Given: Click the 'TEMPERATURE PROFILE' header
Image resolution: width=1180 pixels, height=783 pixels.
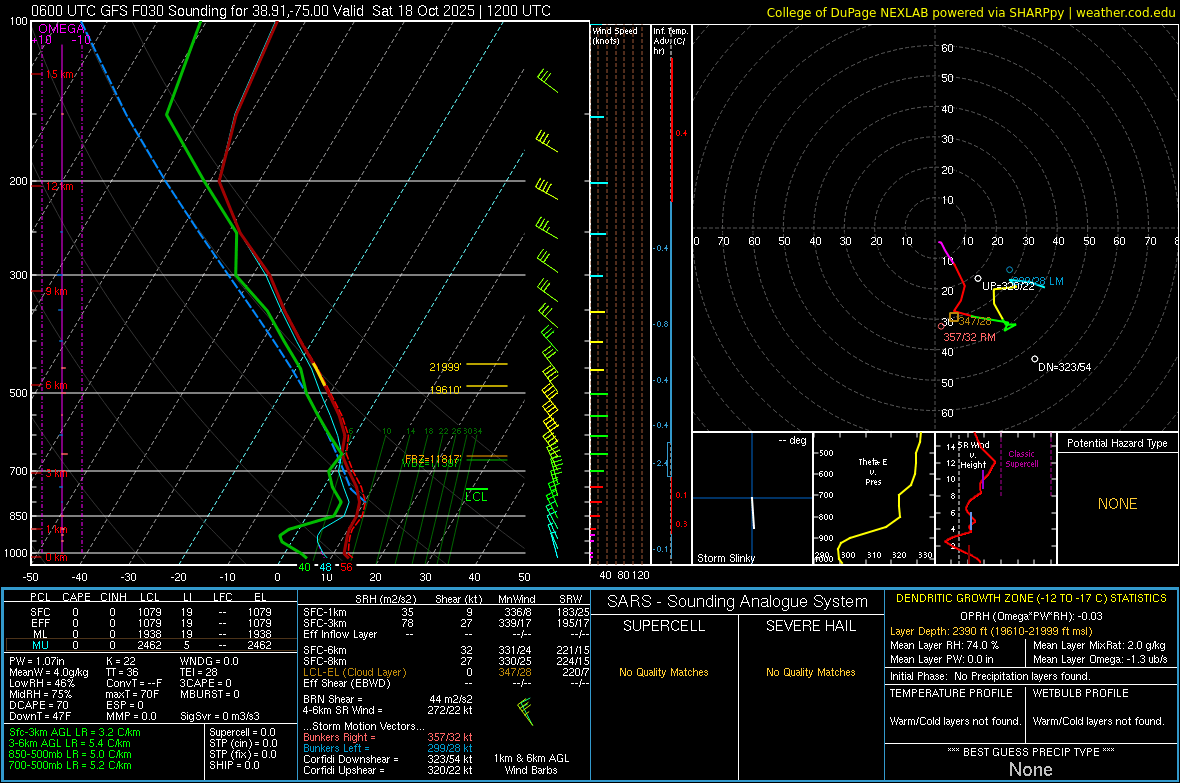Looking at the screenshot, I should pyautogui.click(x=951, y=693).
